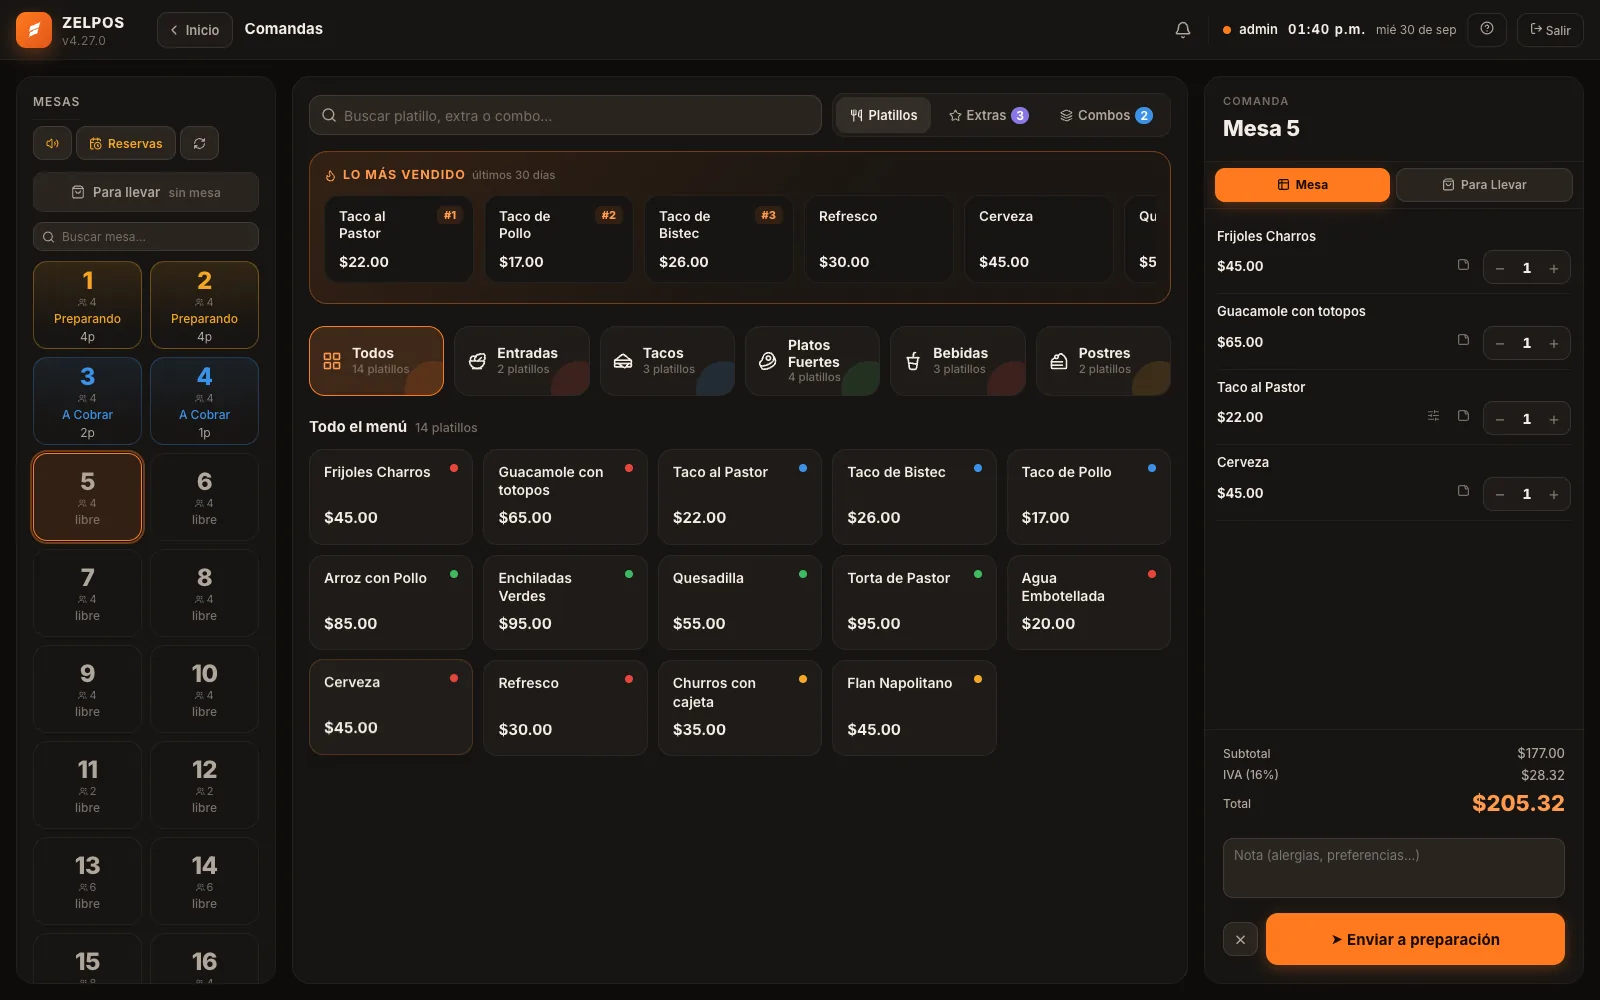Filter menu by Entradas category
1600x1000 pixels.
pyautogui.click(x=522, y=361)
